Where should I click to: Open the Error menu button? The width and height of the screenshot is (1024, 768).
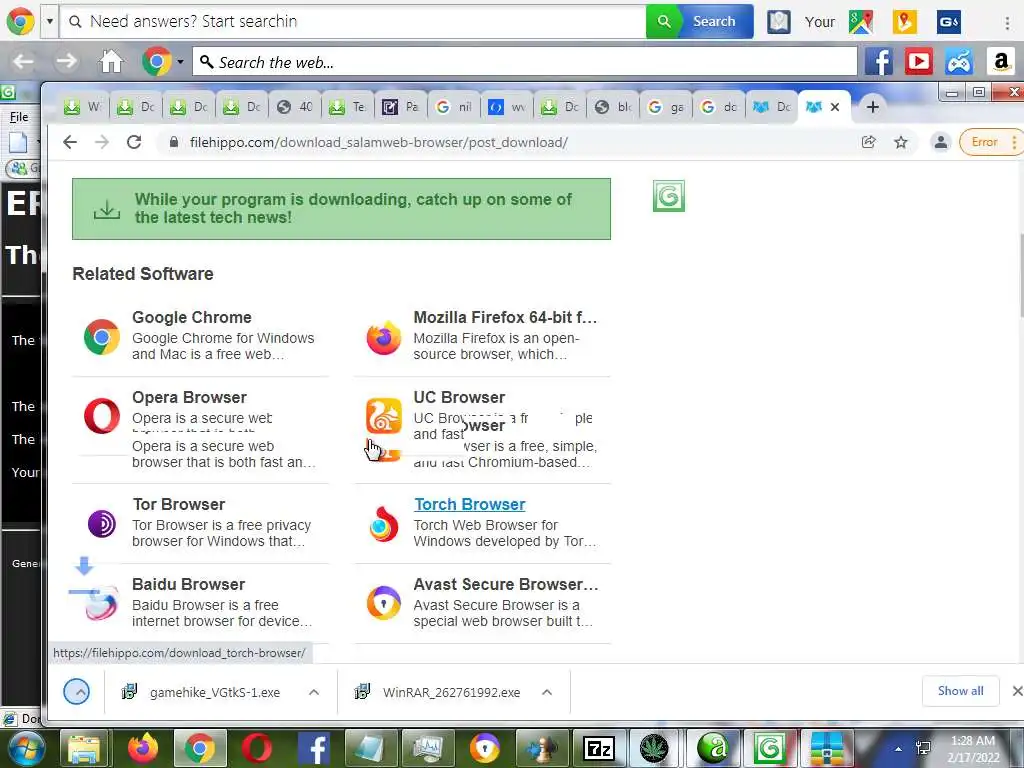990,142
